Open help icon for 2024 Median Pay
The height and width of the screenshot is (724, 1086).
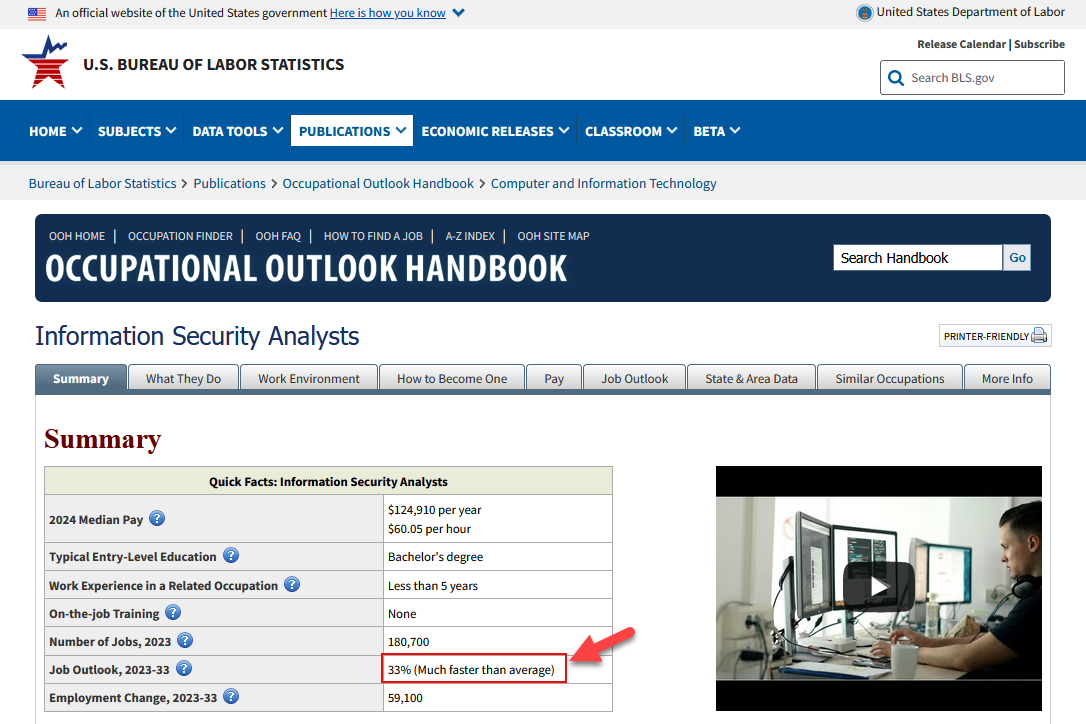pos(157,518)
